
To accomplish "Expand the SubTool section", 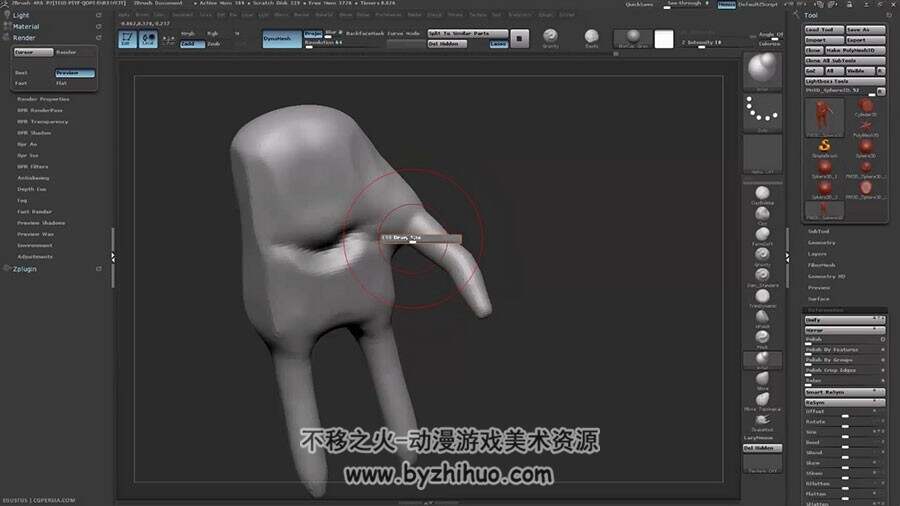I will (818, 231).
